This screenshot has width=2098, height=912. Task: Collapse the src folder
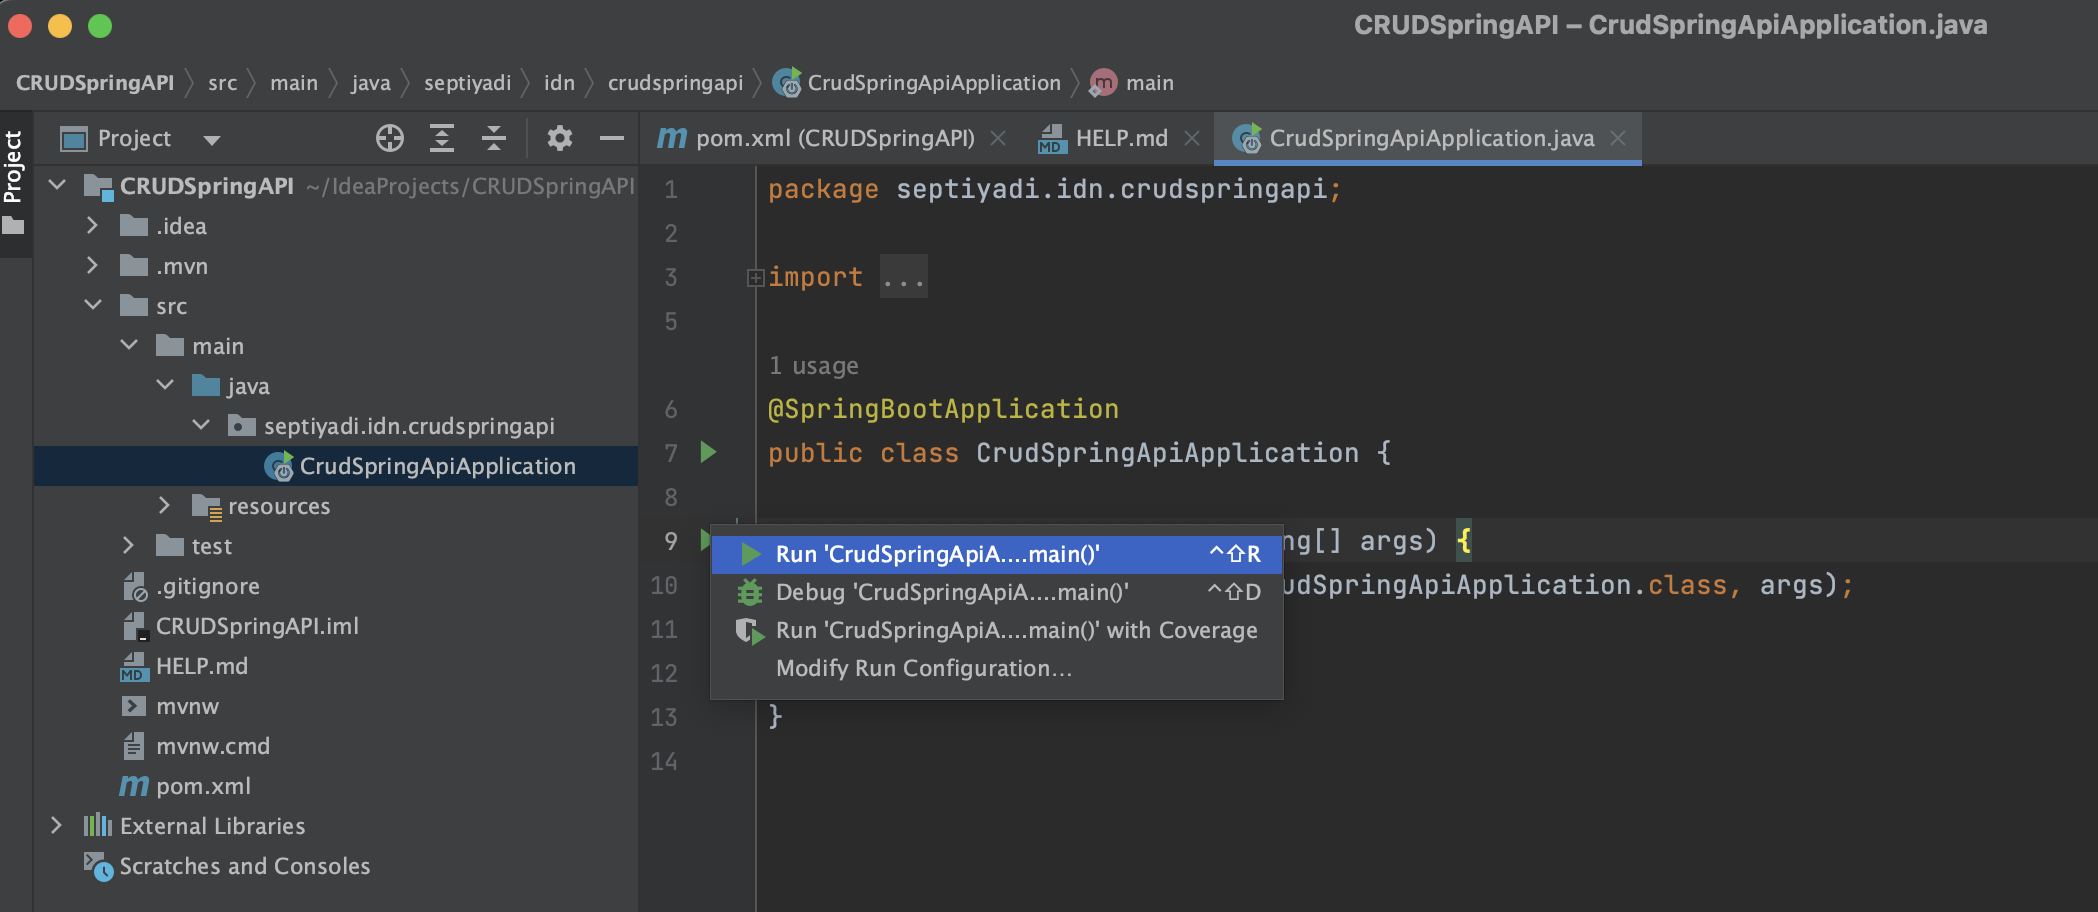(x=93, y=305)
